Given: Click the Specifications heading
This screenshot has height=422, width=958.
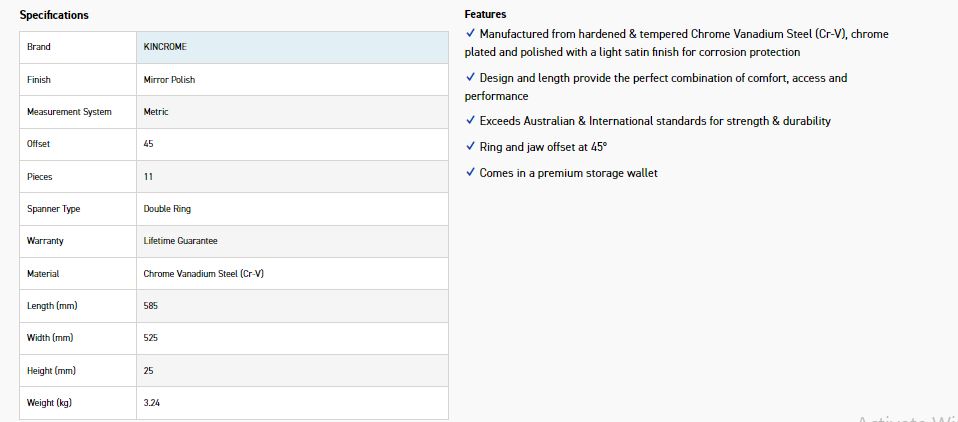Looking at the screenshot, I should coord(54,15).
